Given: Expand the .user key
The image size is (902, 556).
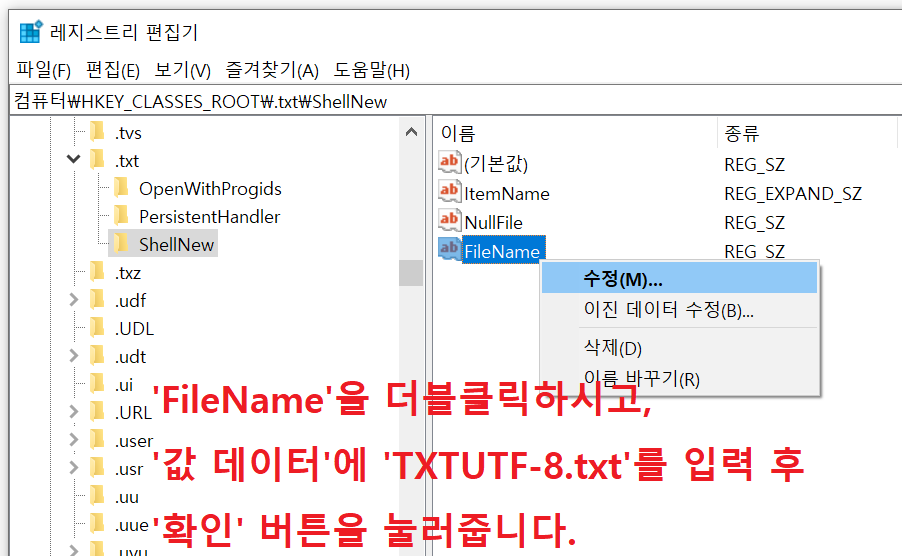Looking at the screenshot, I should pyautogui.click(x=74, y=440).
